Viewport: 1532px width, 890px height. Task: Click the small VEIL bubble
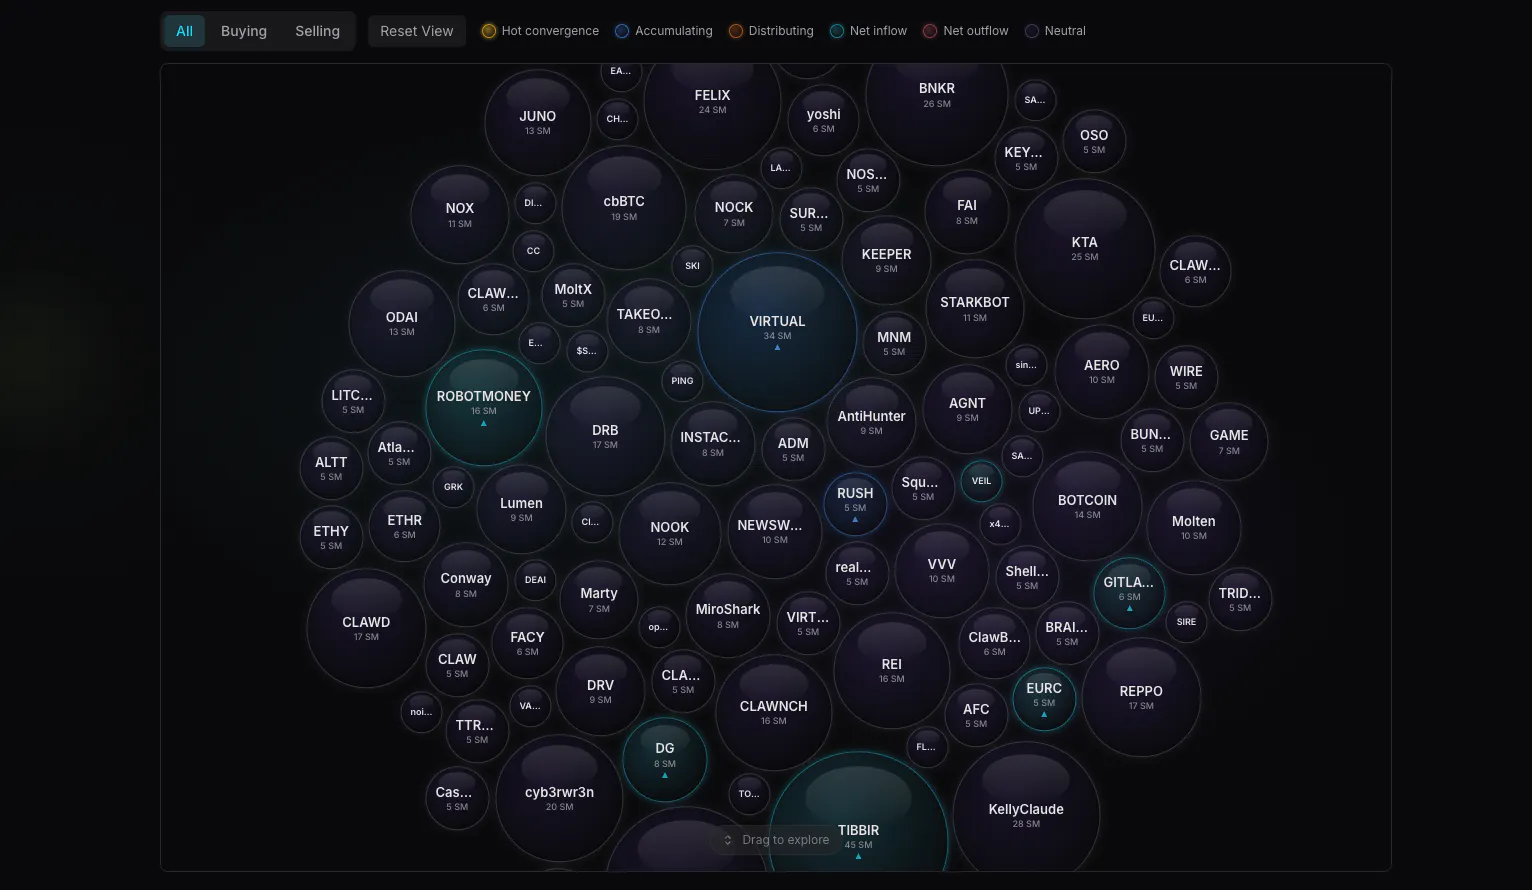click(x=982, y=481)
